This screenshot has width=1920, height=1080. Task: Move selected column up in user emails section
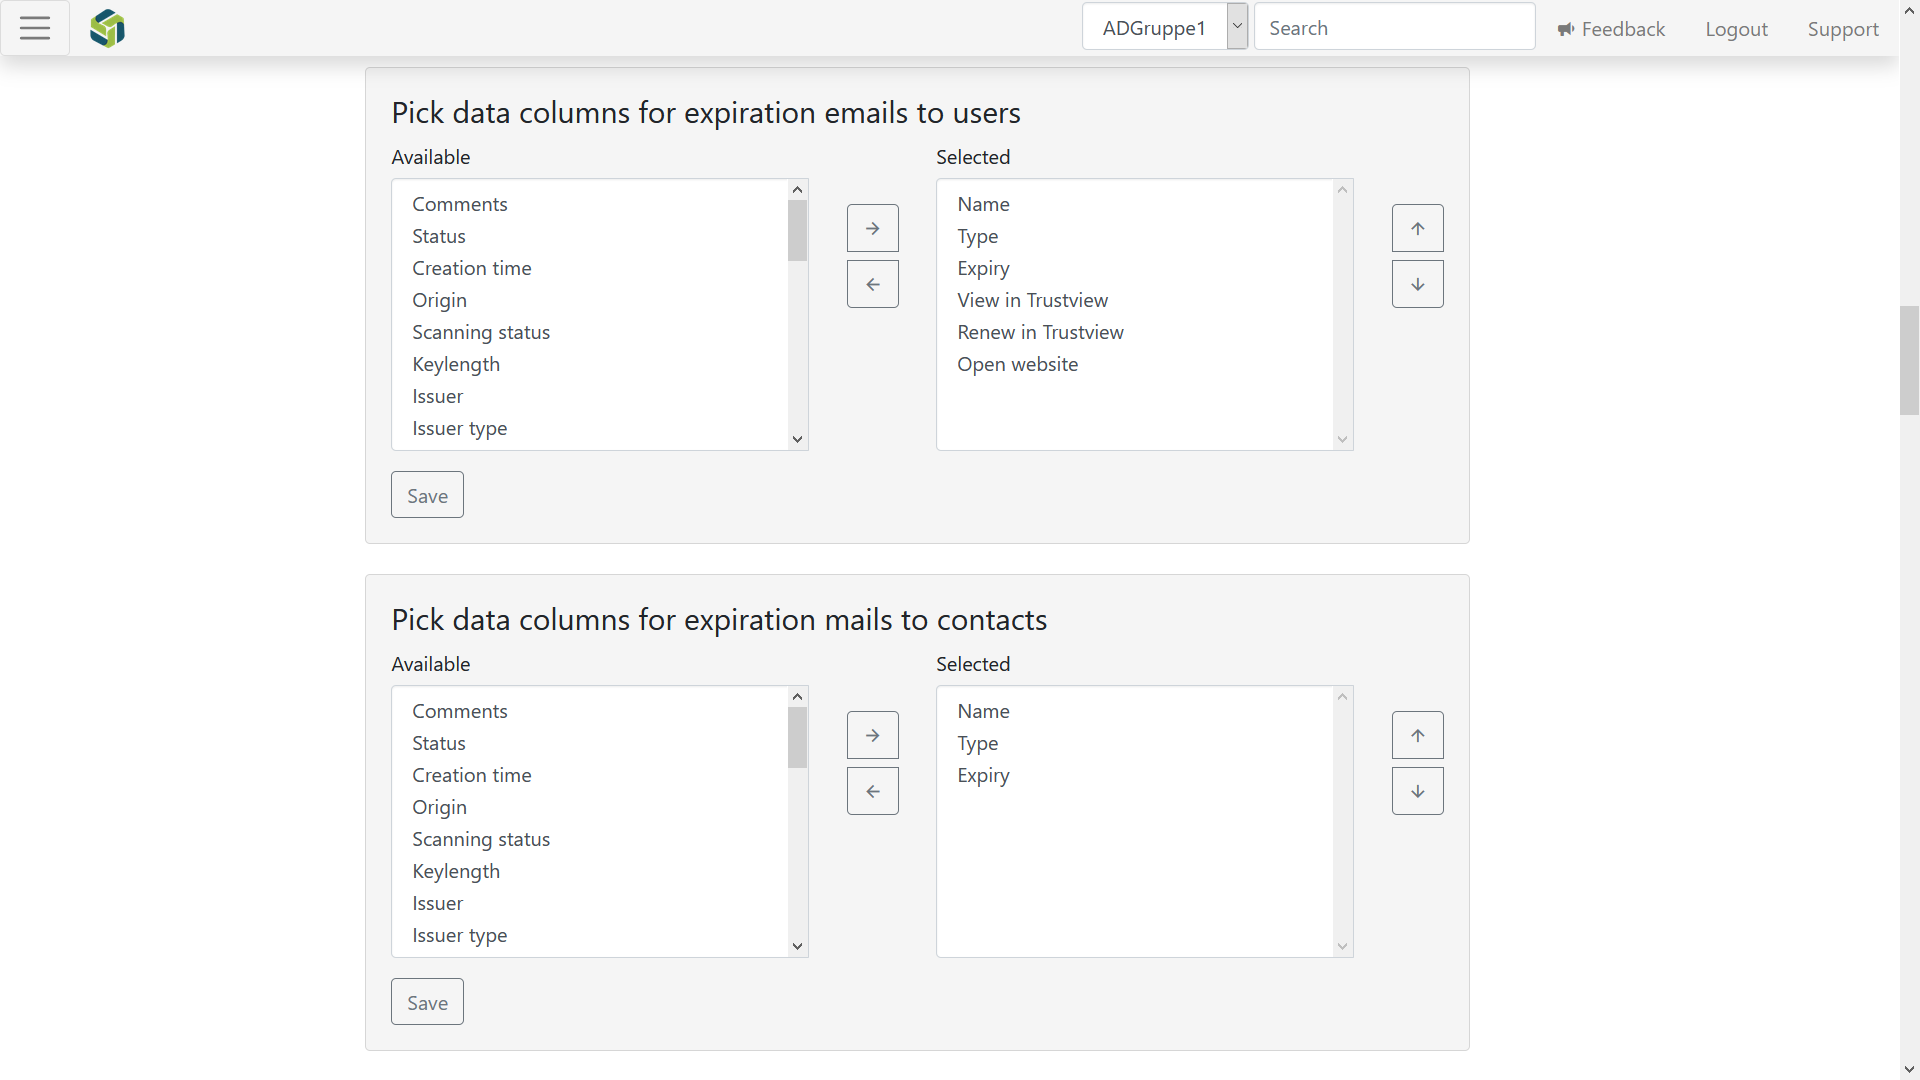click(x=1417, y=228)
